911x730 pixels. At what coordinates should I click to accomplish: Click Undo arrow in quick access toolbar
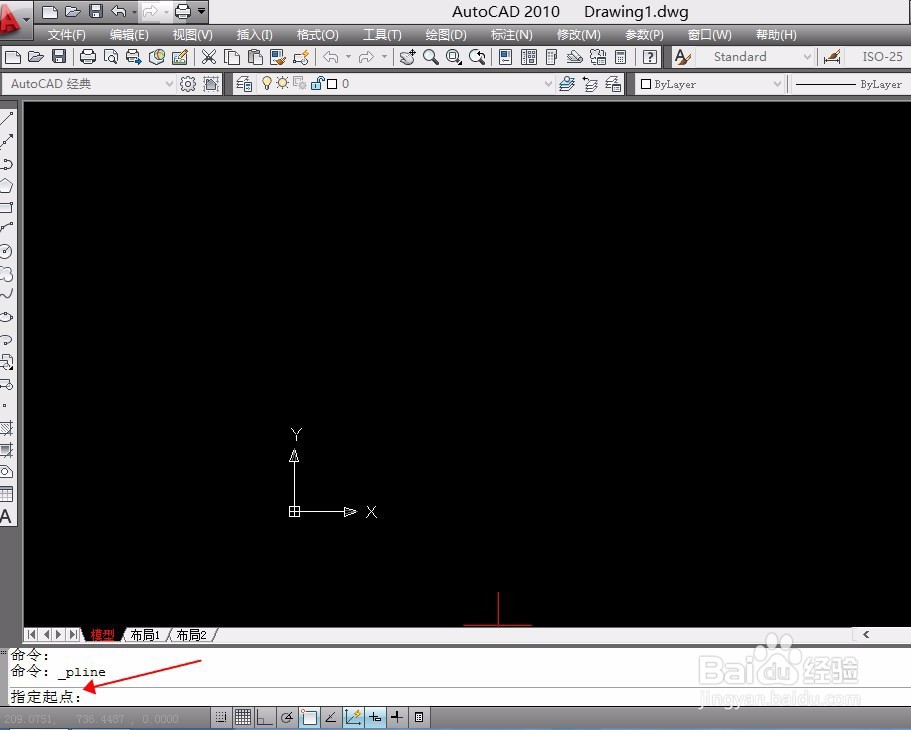[119, 11]
